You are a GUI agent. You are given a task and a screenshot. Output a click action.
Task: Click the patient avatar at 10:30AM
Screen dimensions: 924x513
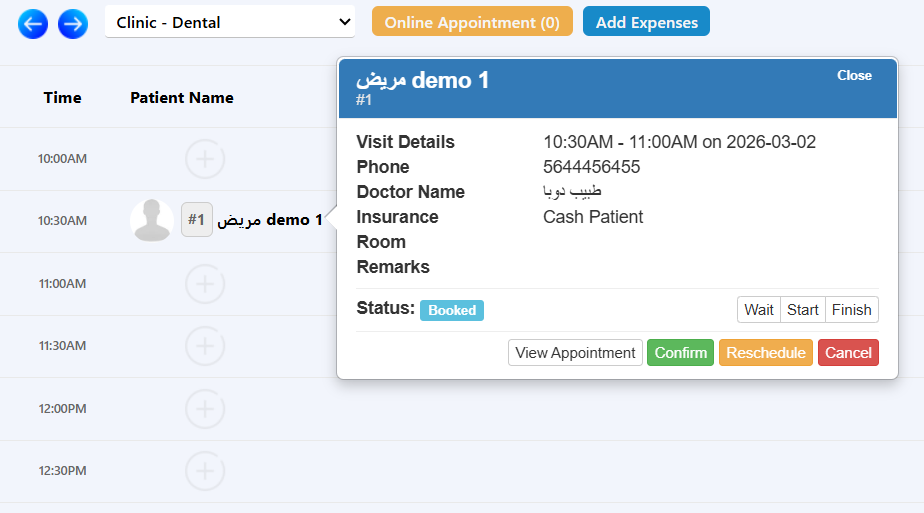click(x=152, y=220)
